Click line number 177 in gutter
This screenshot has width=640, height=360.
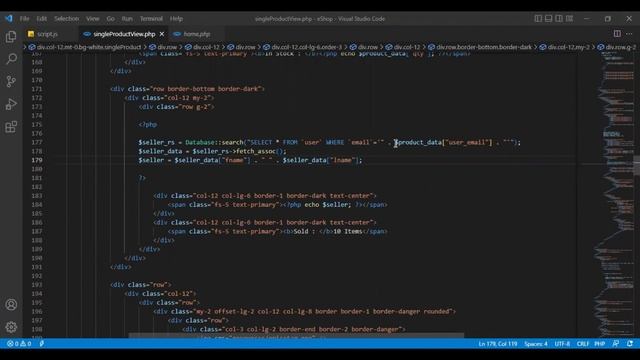tap(37, 142)
